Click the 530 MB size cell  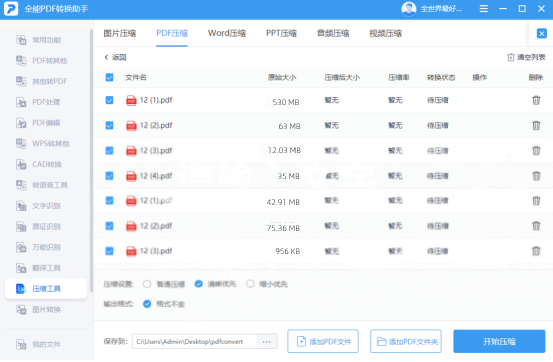286,102
